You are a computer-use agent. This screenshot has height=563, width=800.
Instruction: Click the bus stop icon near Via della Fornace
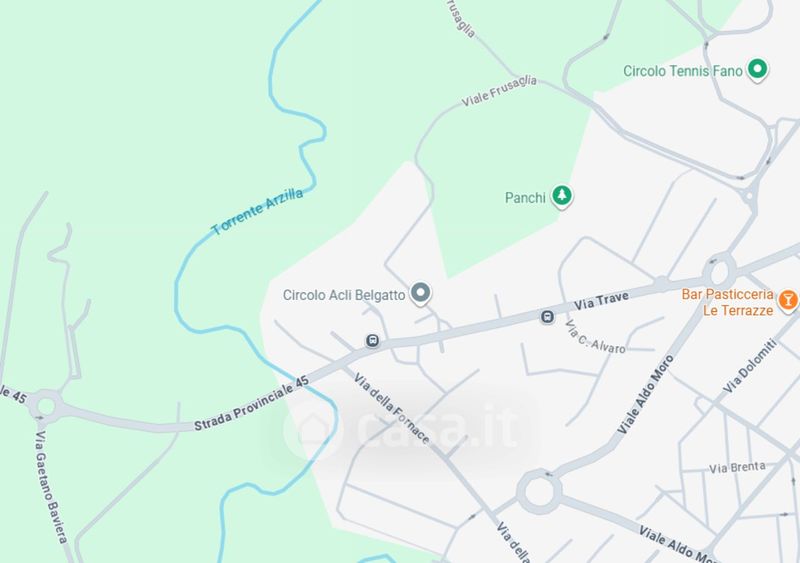click(x=372, y=340)
